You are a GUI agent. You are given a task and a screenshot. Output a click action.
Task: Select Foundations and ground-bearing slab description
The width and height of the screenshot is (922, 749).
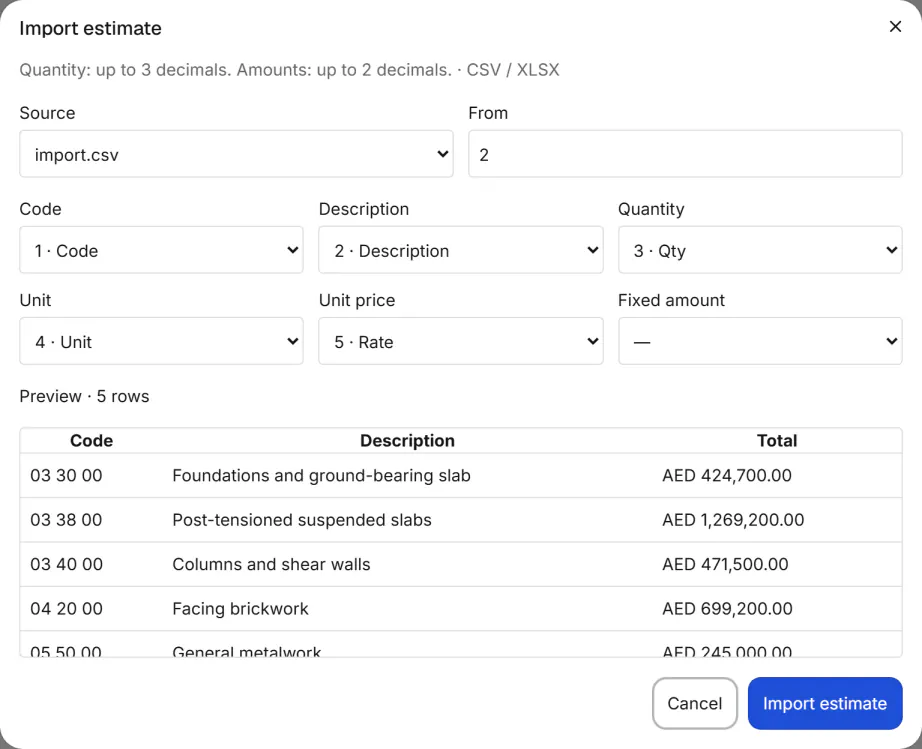(321, 475)
